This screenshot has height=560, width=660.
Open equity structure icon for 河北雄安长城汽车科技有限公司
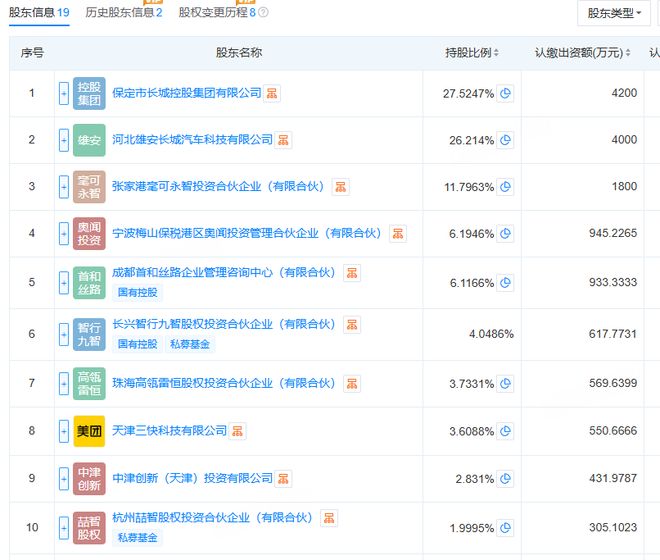tap(283, 140)
